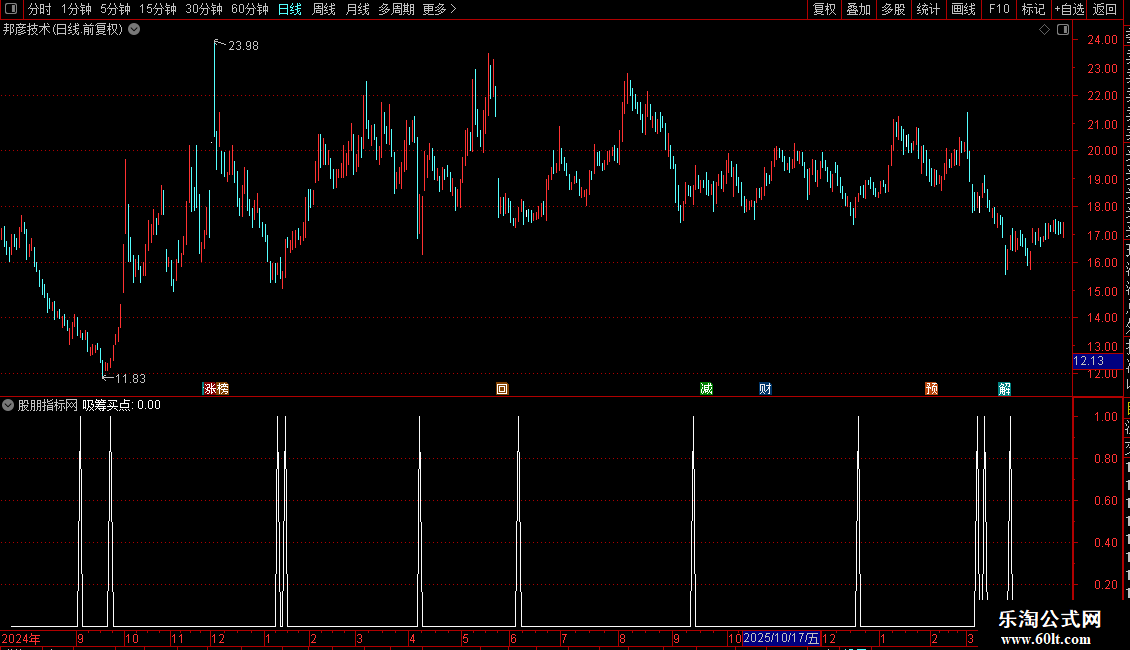Click the 2024年 label on time axis
The width and height of the screenshot is (1130, 650).
tap(21, 638)
